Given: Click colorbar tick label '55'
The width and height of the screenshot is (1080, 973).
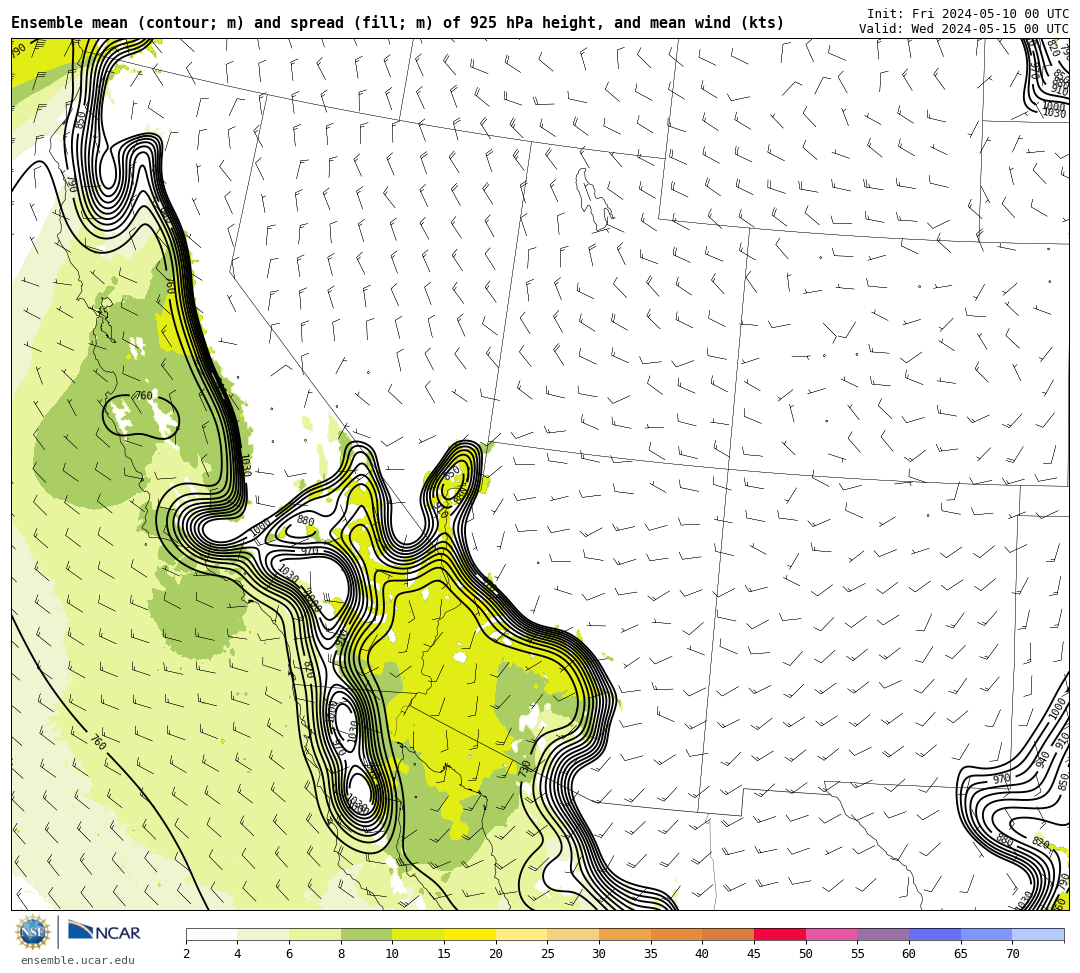Looking at the screenshot, I should (858, 954).
